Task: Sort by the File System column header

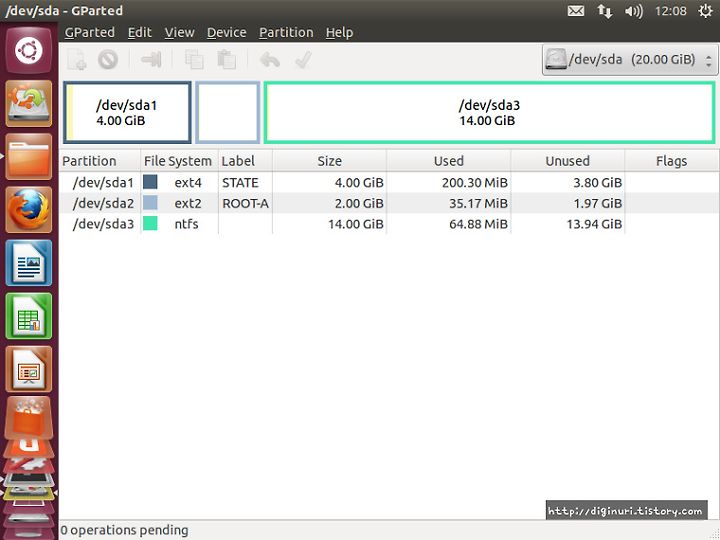Action: click(179, 161)
